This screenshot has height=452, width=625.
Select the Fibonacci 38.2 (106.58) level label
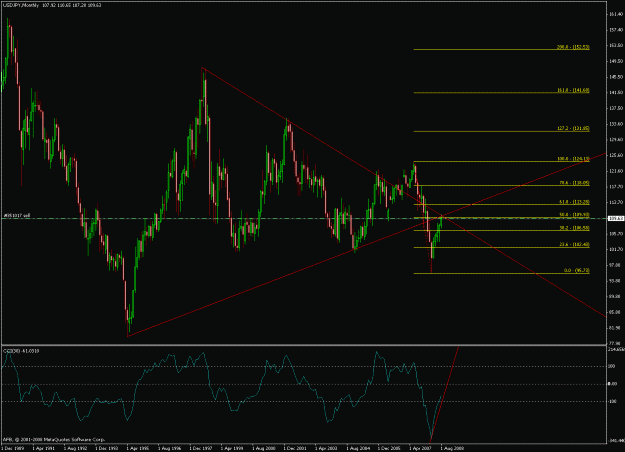click(574, 228)
